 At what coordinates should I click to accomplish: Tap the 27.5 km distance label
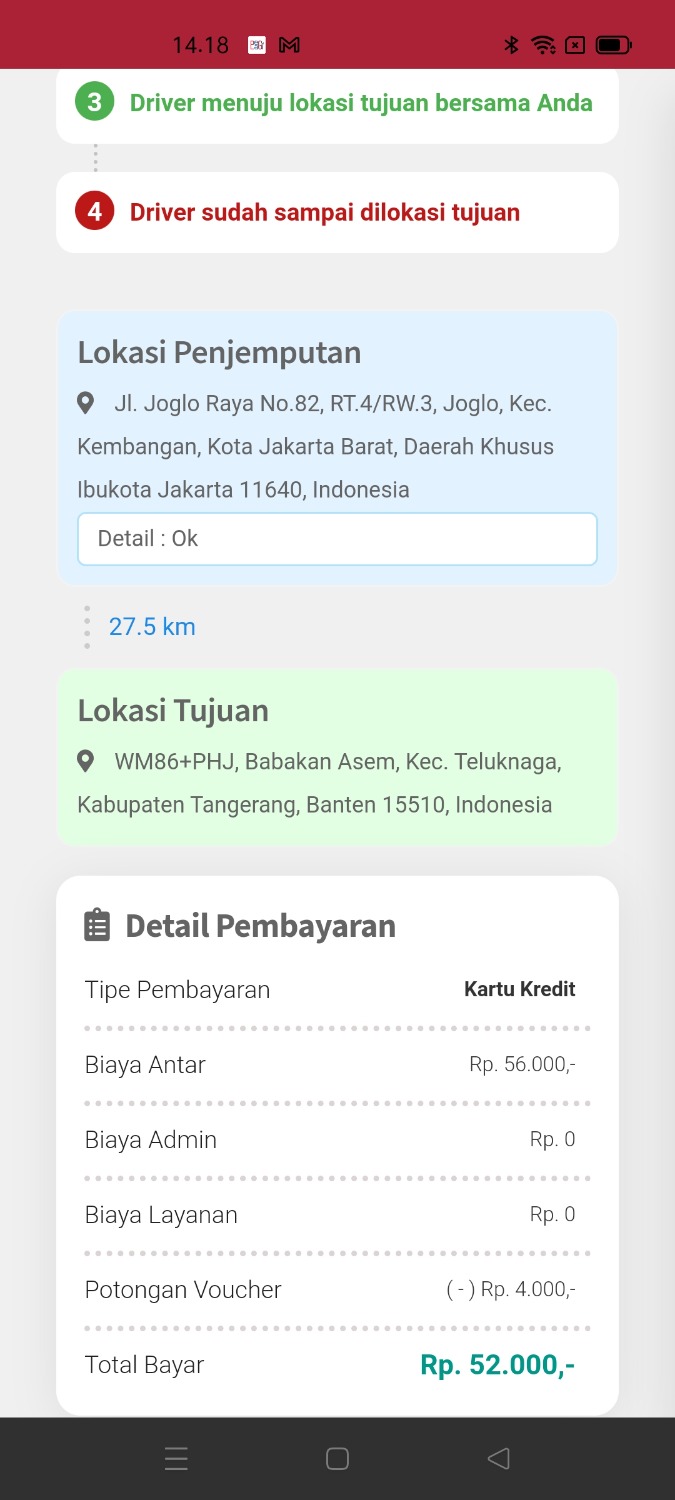point(152,627)
